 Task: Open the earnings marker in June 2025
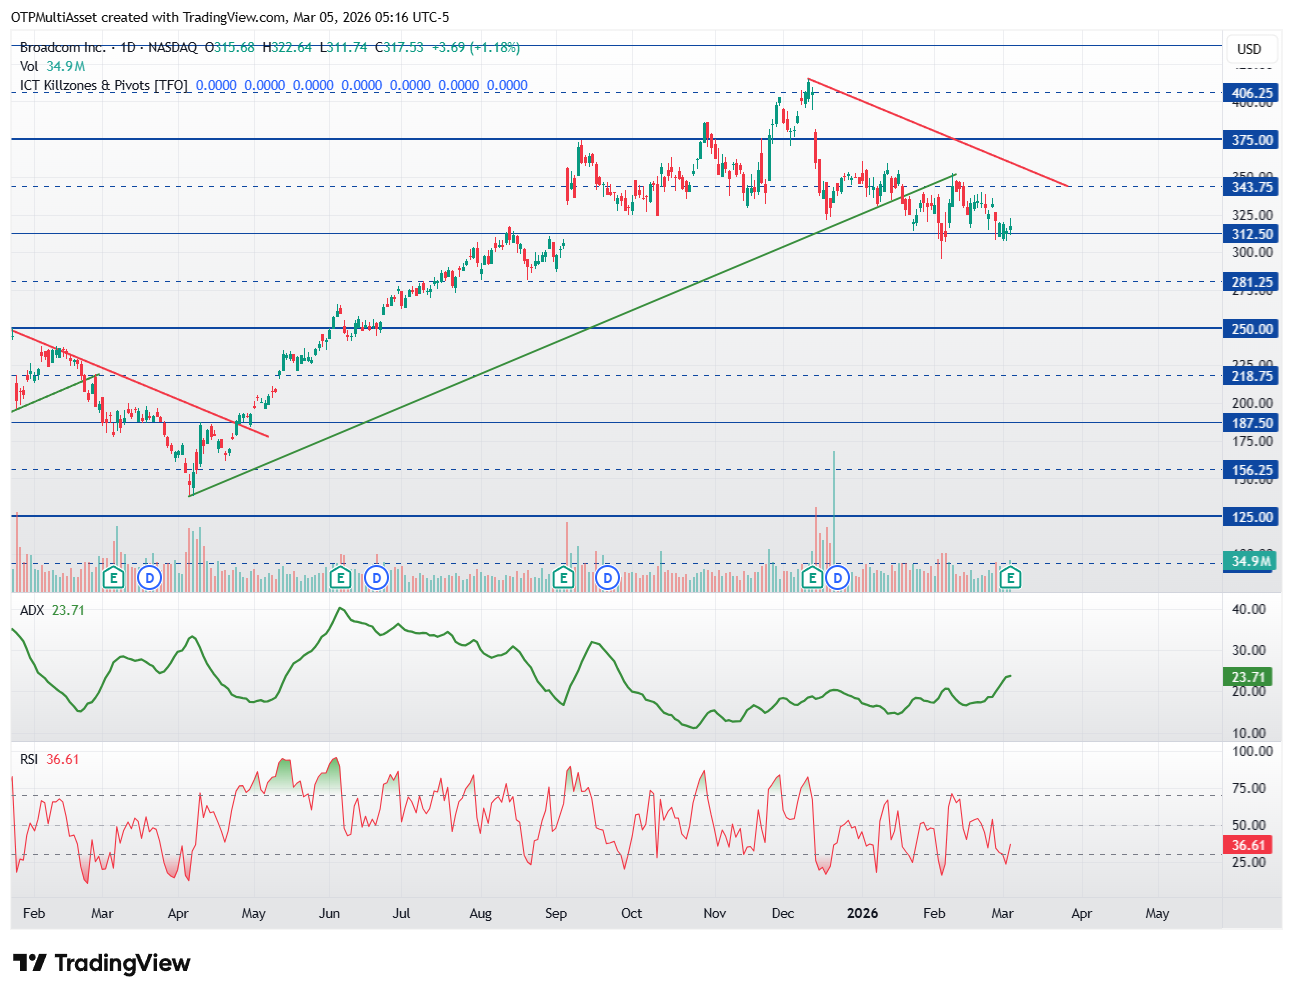pos(340,577)
